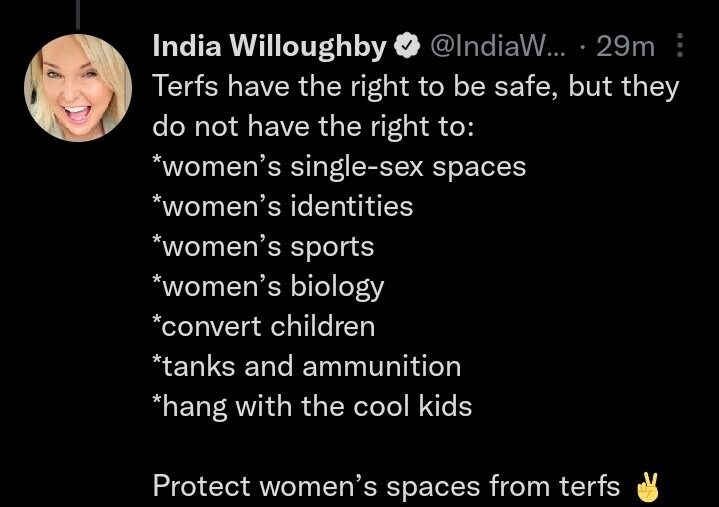Click the '*convert children' line

click(x=264, y=326)
